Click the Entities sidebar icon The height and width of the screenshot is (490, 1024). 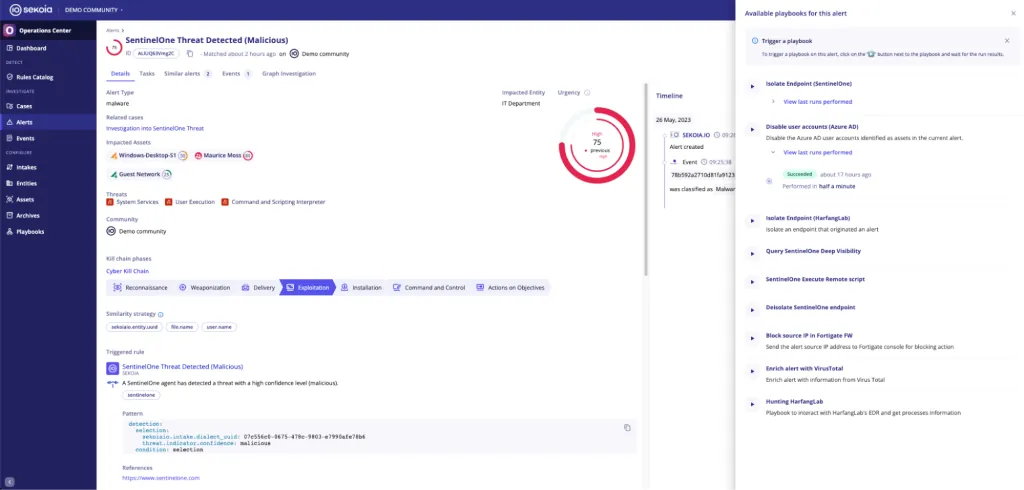coord(9,184)
